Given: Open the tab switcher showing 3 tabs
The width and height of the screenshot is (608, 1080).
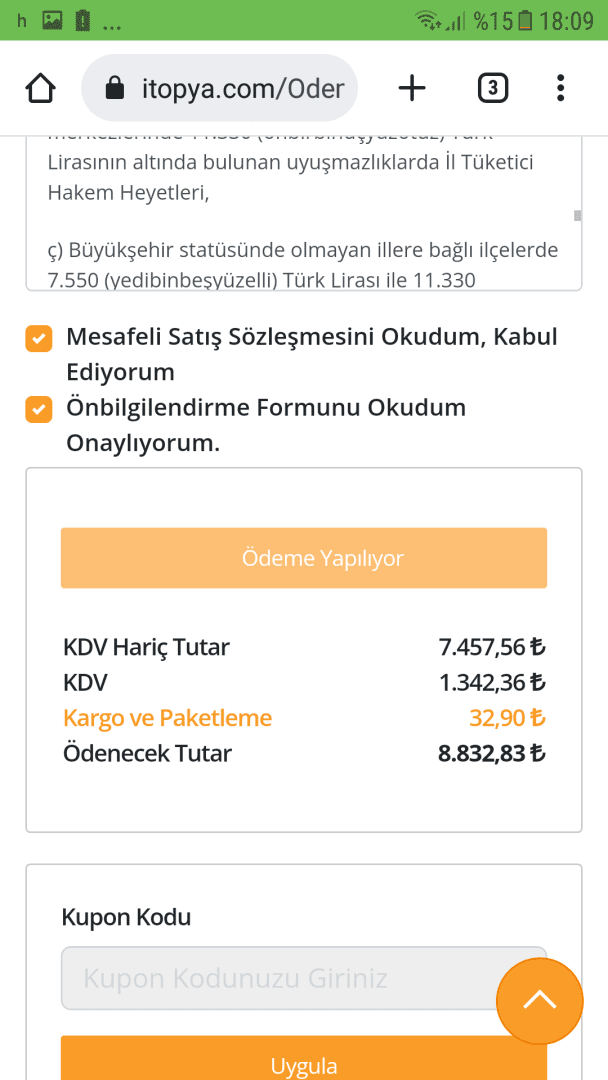Looking at the screenshot, I should (492, 89).
